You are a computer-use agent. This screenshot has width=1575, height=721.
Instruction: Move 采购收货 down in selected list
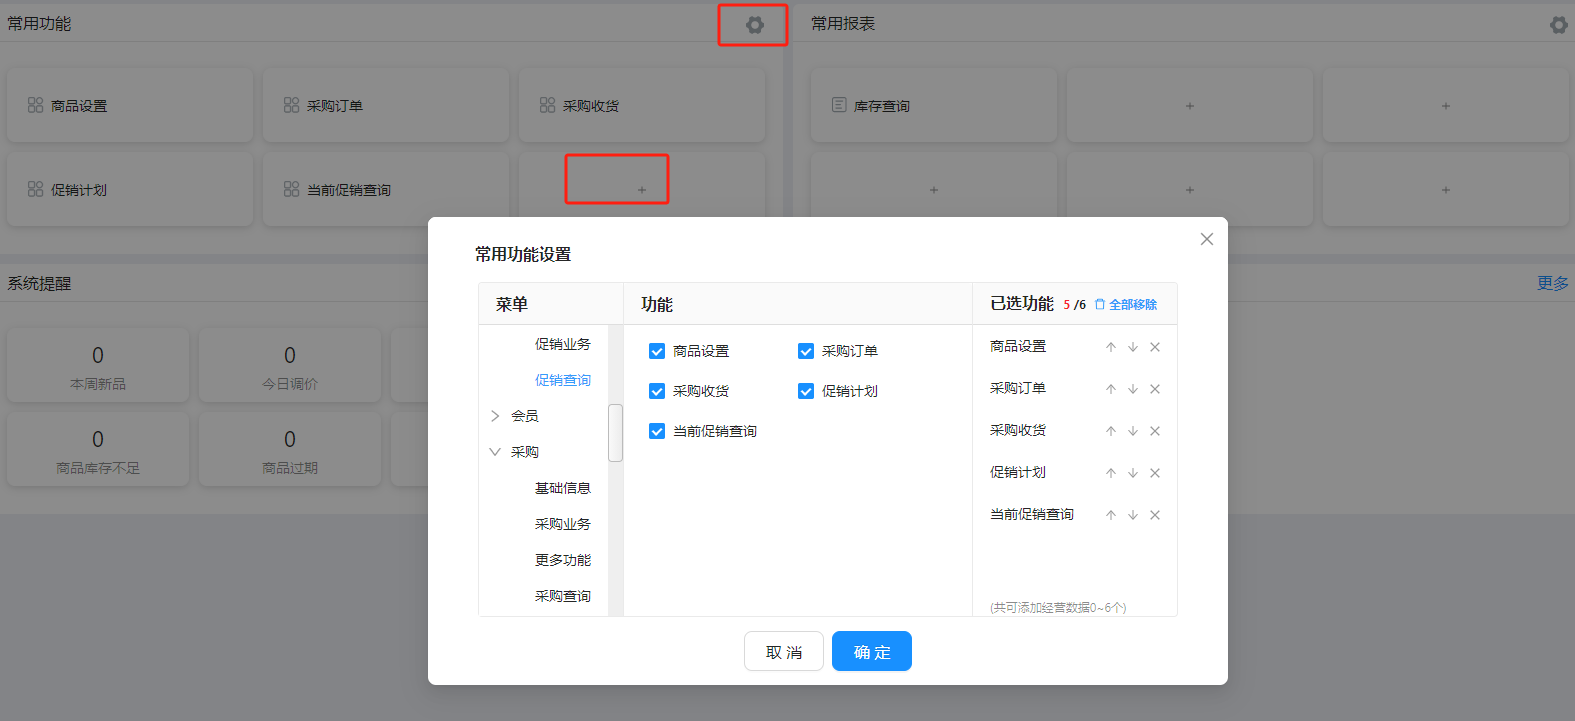coord(1133,431)
